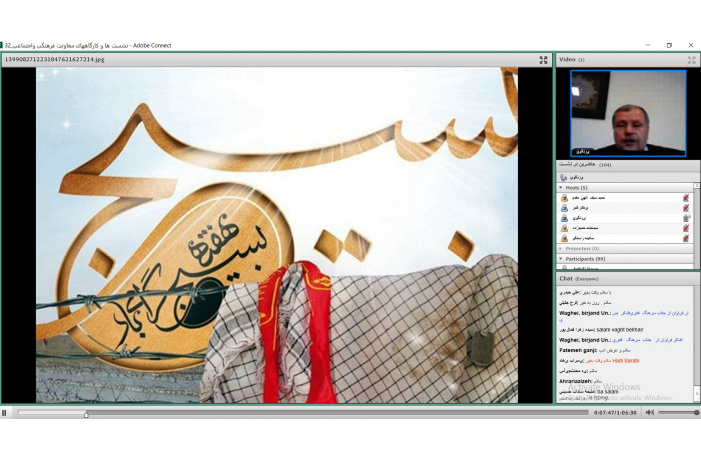This screenshot has width=701, height=460.
Task: Select the 'ba salam' chat message
Action: click(x=588, y=392)
